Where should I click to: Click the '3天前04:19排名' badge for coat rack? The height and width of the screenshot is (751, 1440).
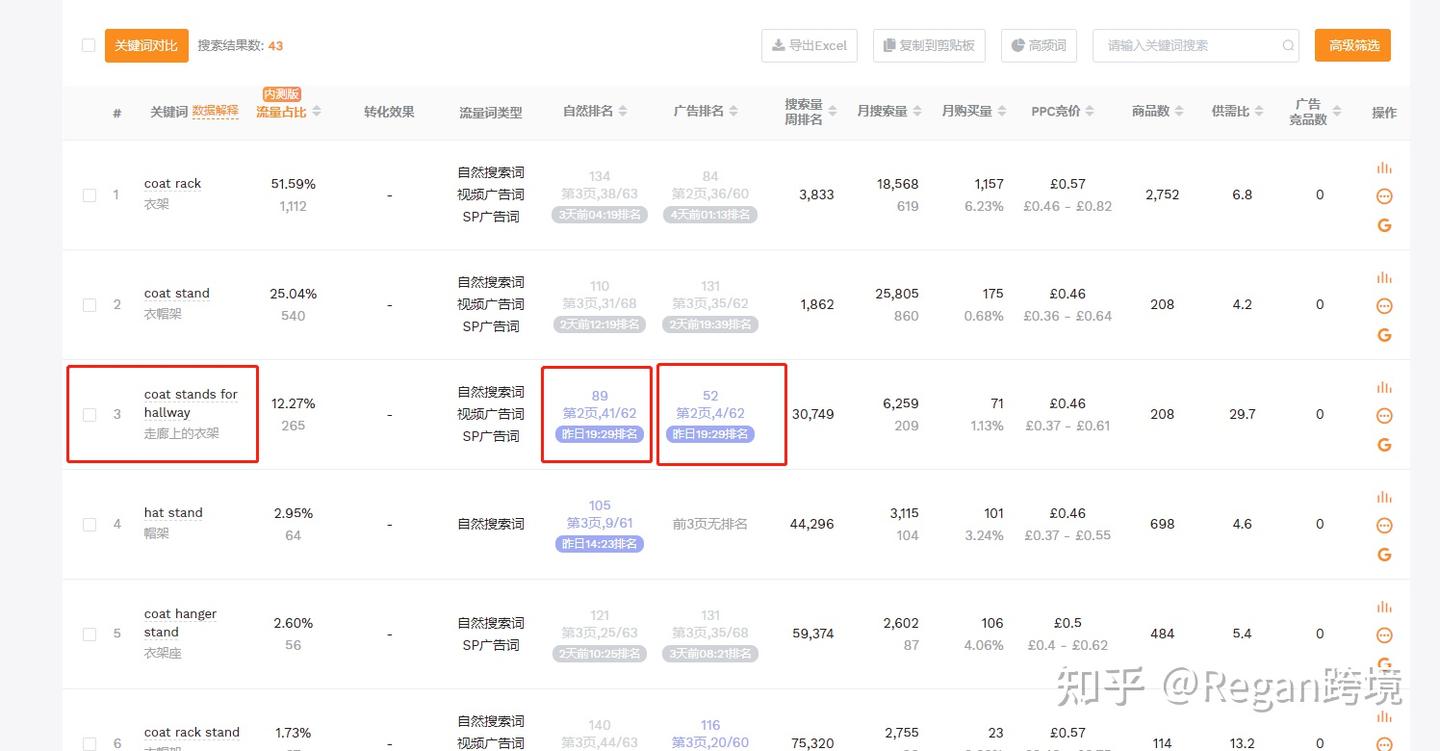(x=600, y=215)
